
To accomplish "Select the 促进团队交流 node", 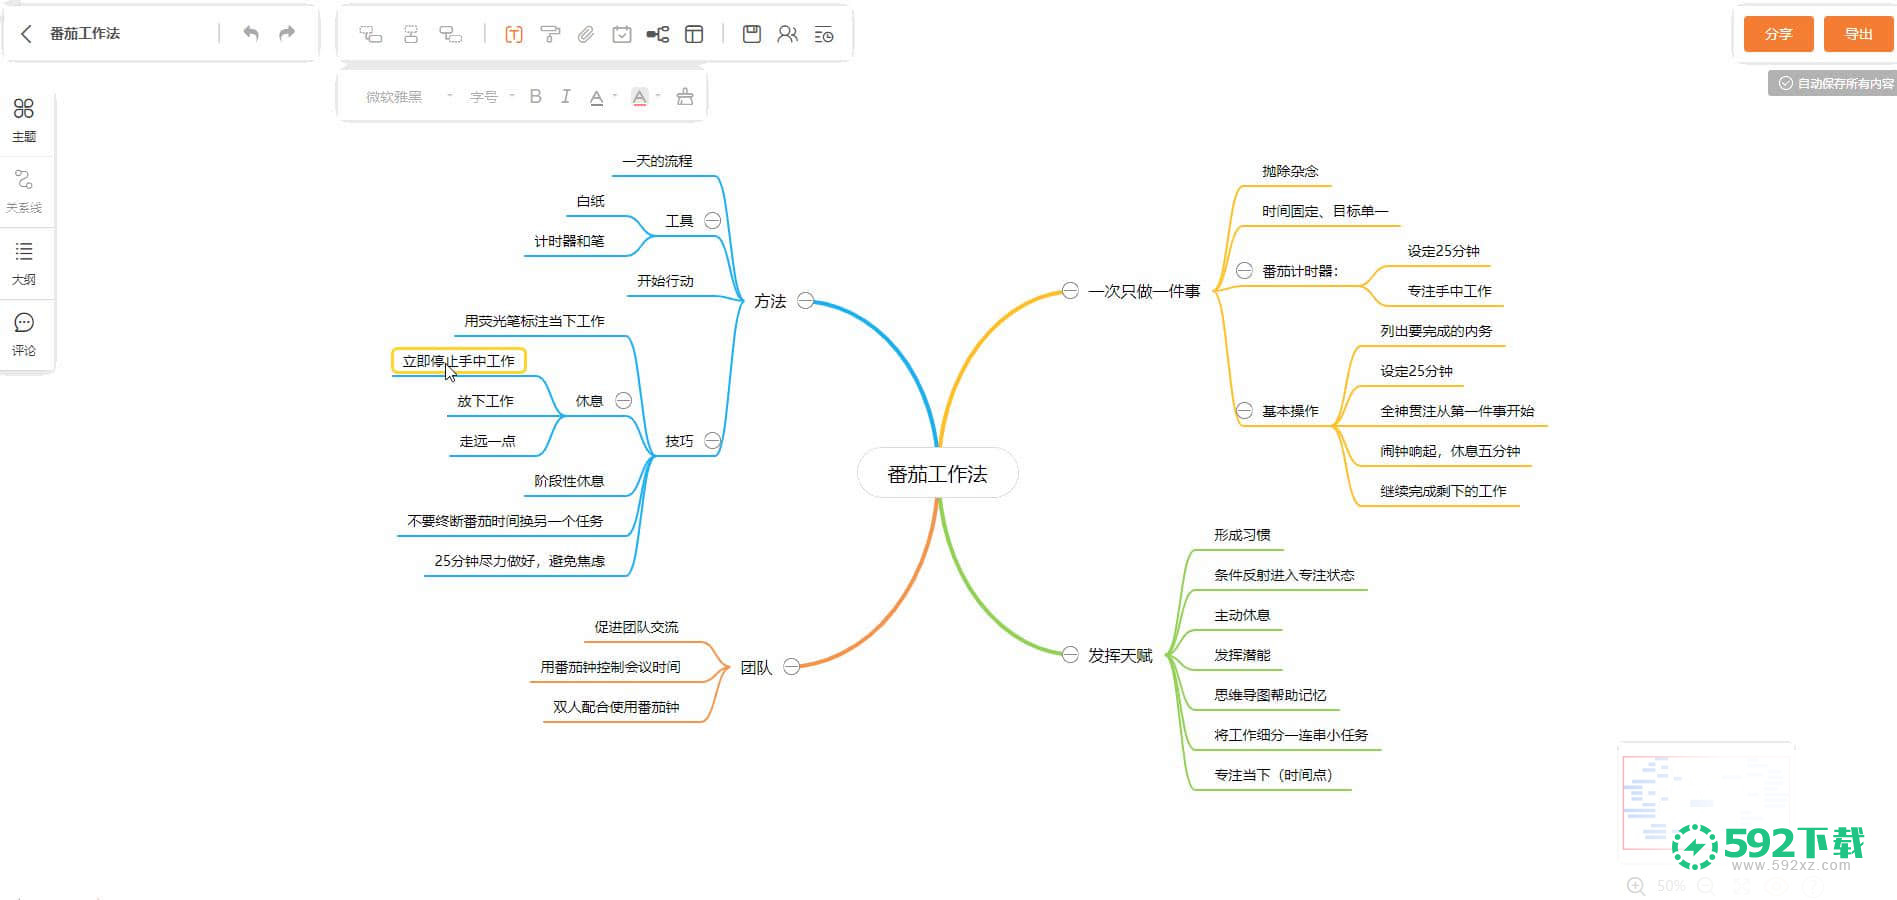I will click(636, 627).
